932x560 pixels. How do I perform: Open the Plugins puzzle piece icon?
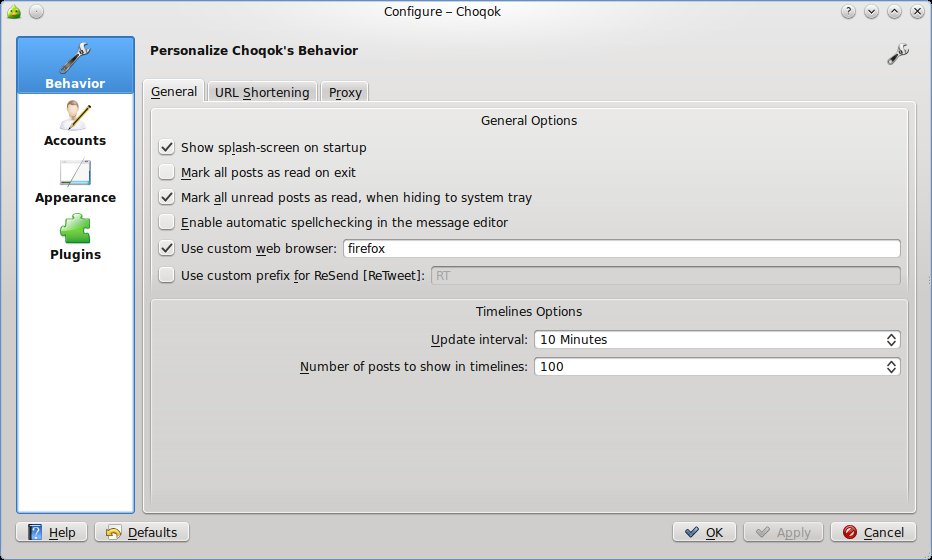tap(75, 230)
